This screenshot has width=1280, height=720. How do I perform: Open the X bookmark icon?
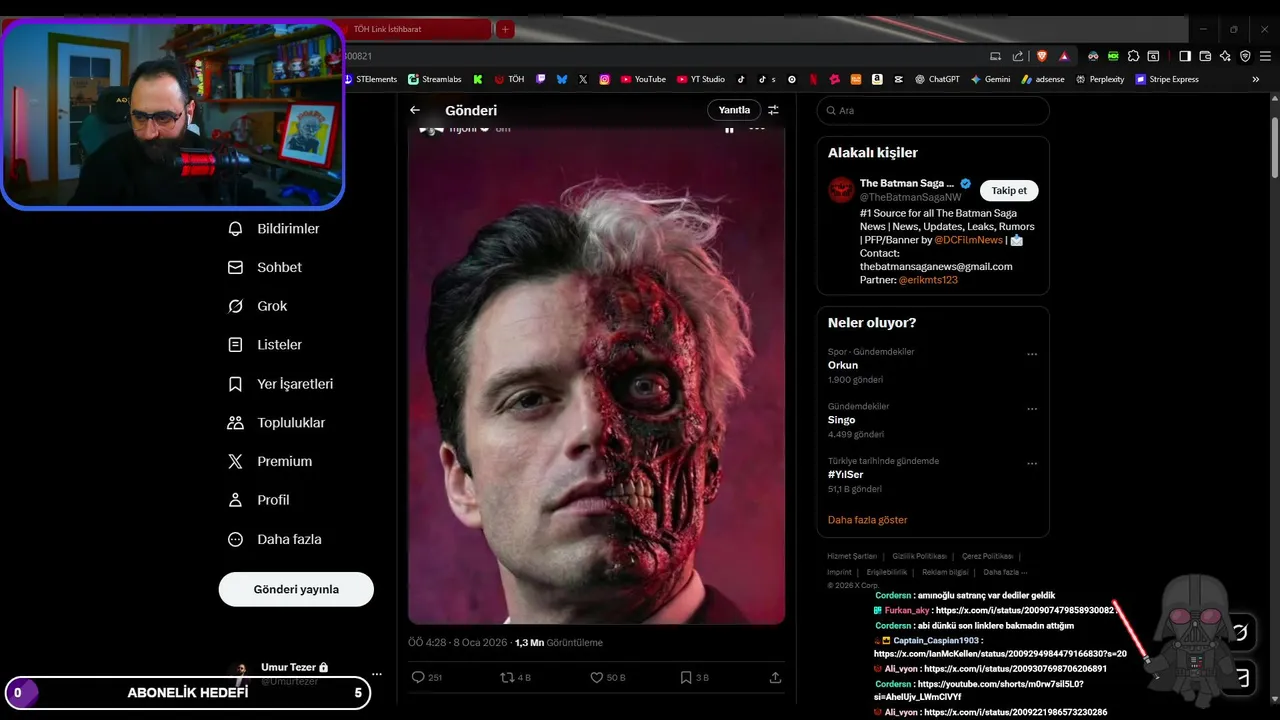coord(583,79)
